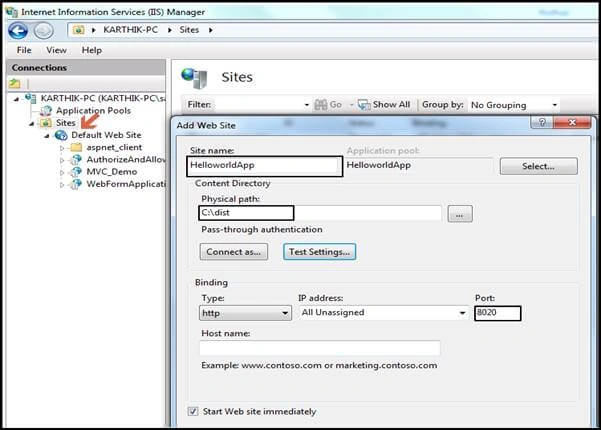The width and height of the screenshot is (601, 430).
Task: Click the IIS Manager title bar icon
Action: coord(12,12)
